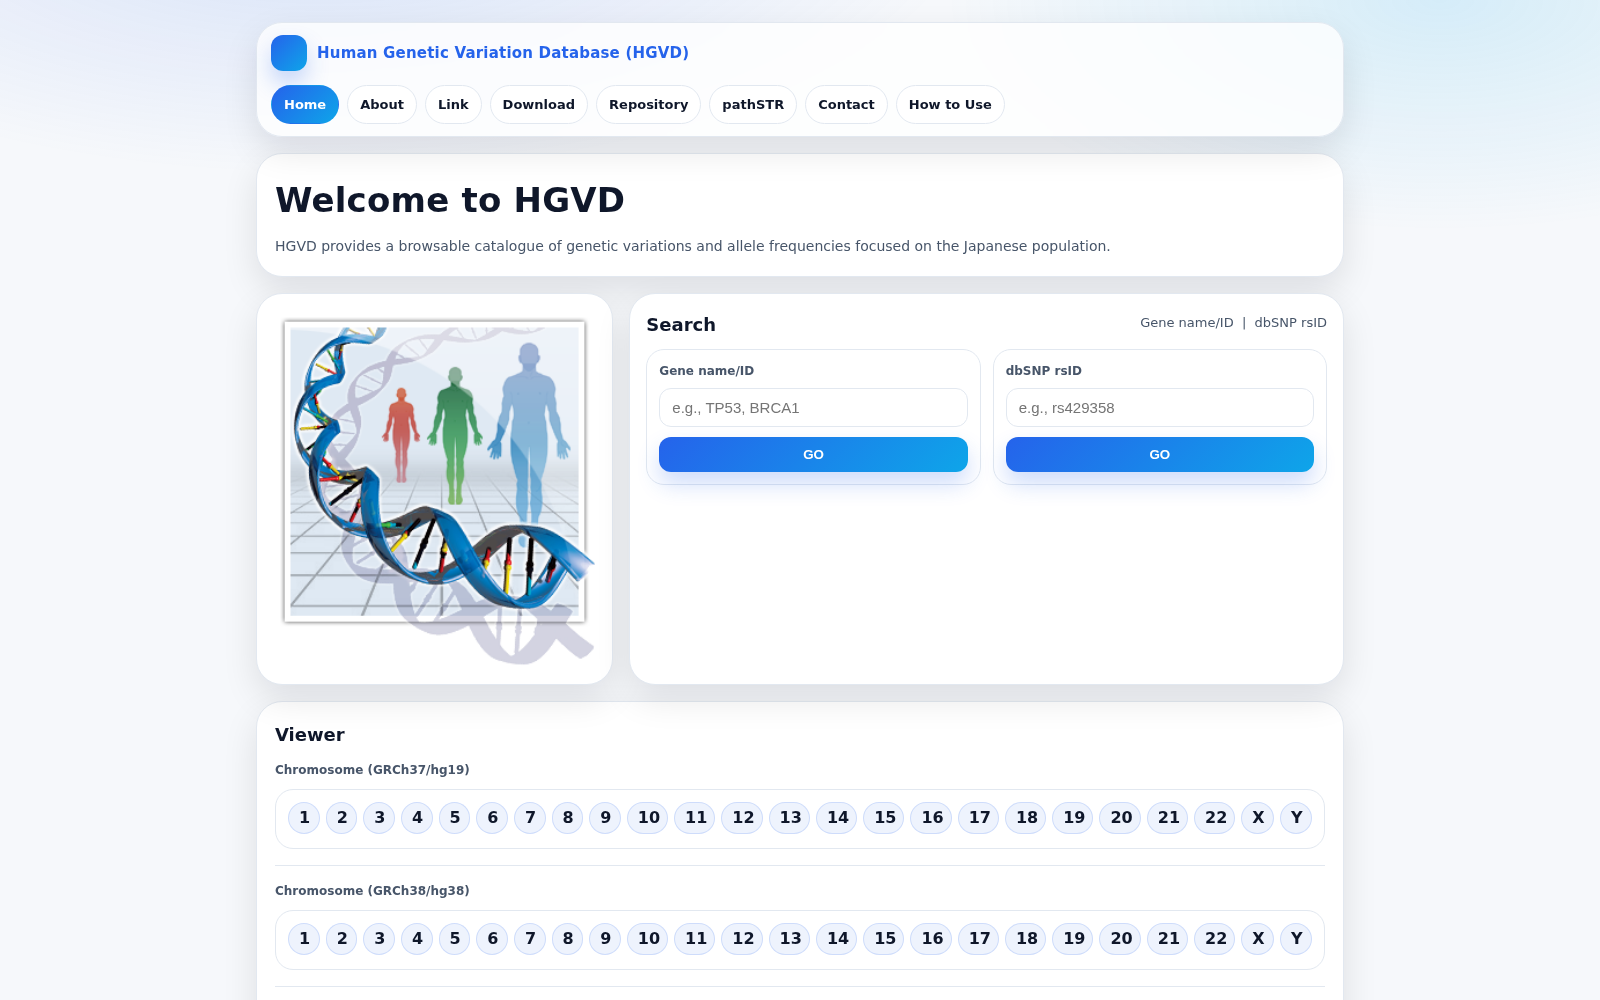Select chromosome 16 in GRCh38/hg38
Viewport: 1600px width, 1000px height.
point(932,939)
